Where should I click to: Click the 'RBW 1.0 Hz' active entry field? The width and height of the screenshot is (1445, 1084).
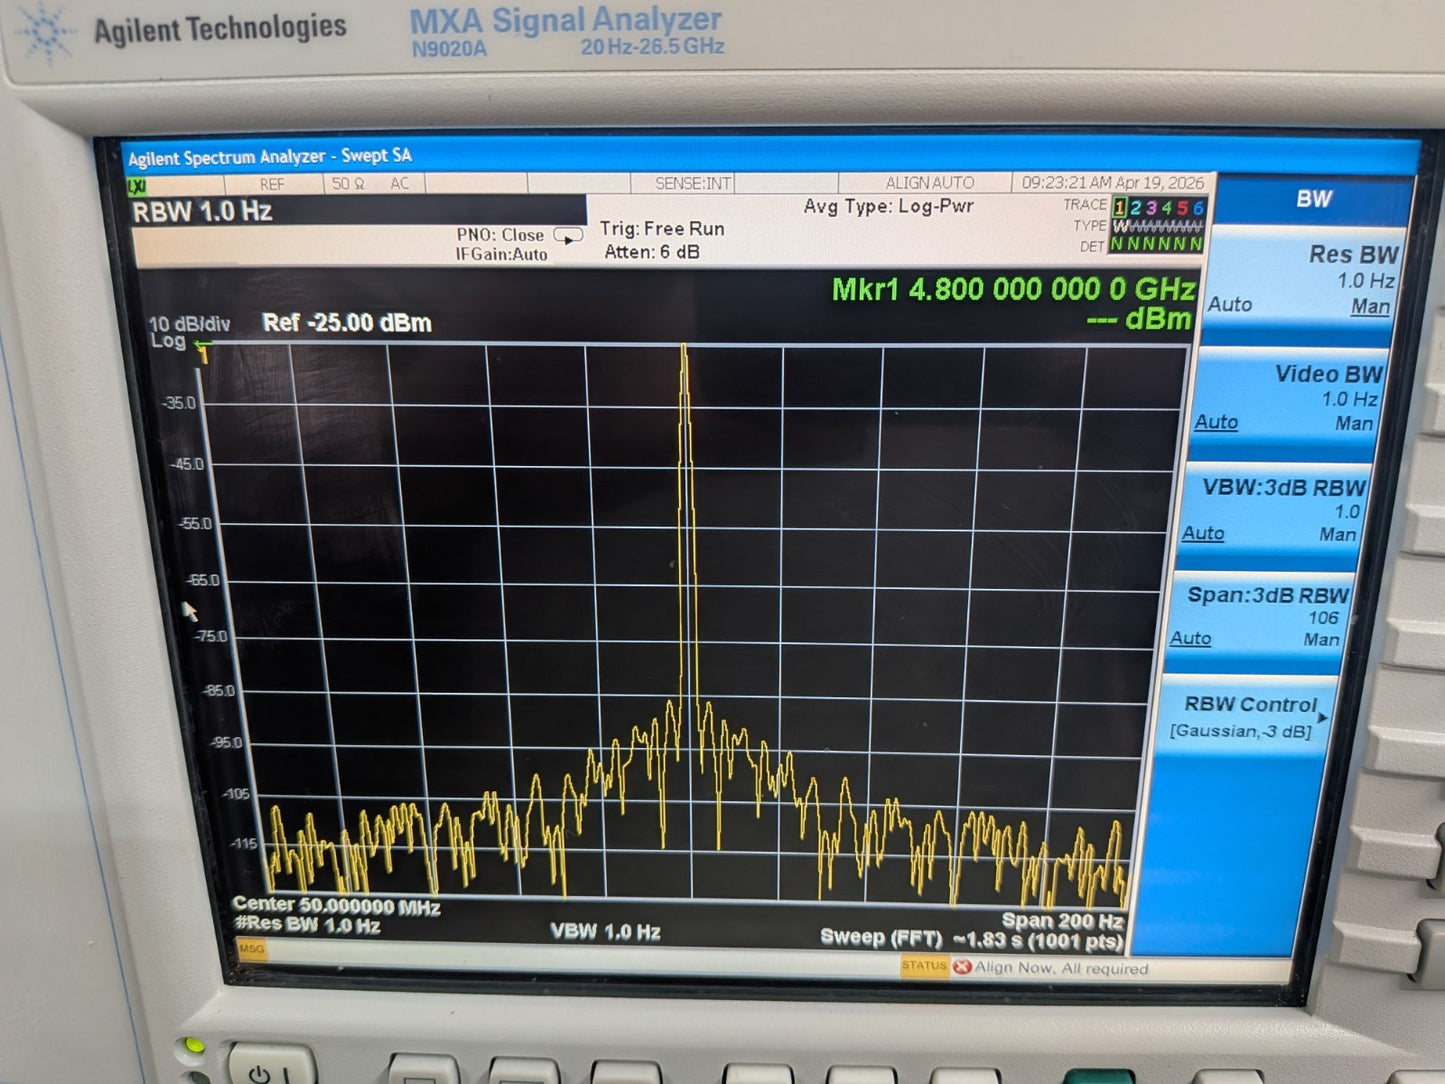tap(359, 211)
